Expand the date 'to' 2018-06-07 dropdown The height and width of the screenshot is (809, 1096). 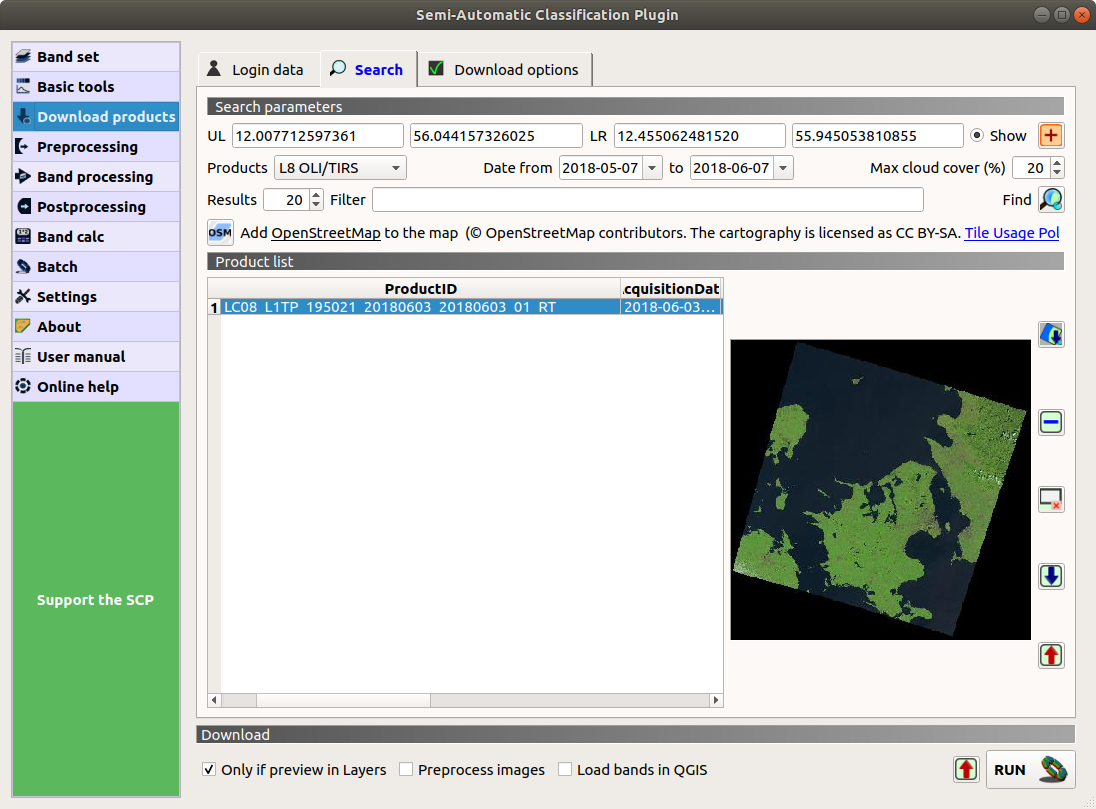pyautogui.click(x=782, y=168)
